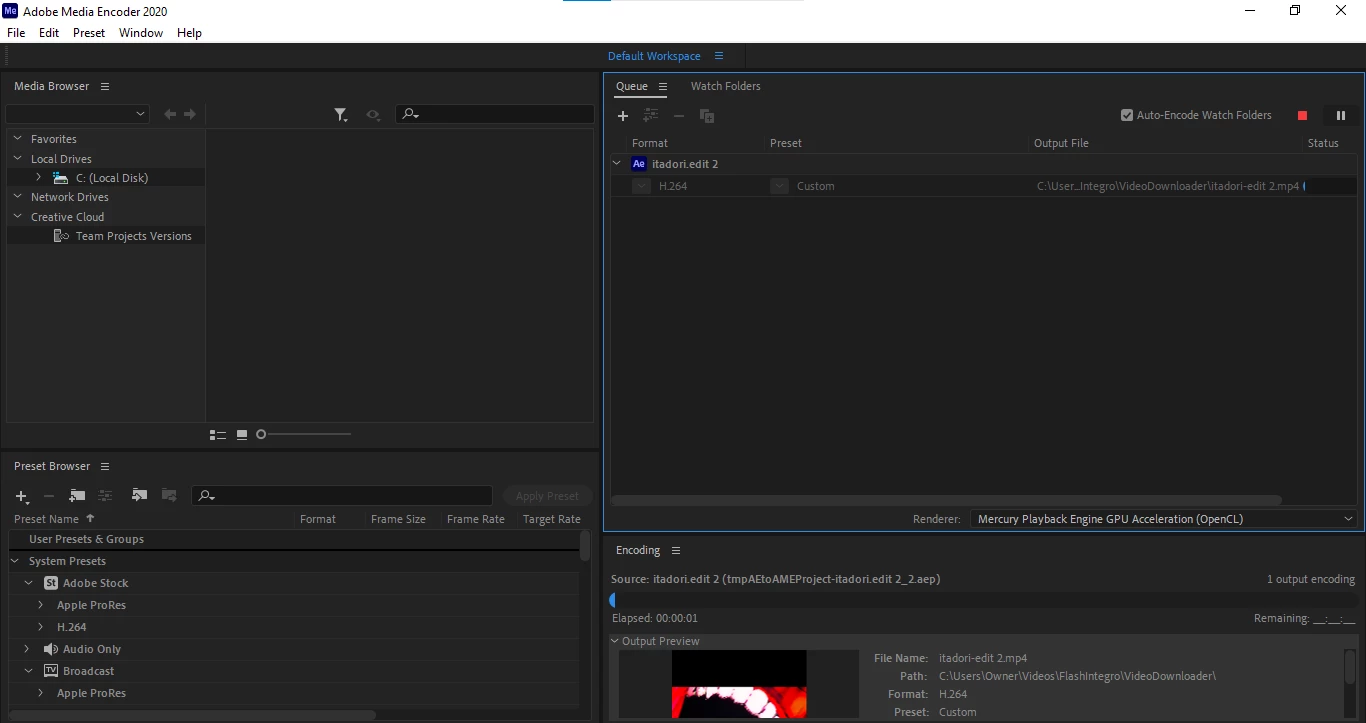Open the Default Workspace menu icon

click(x=719, y=56)
